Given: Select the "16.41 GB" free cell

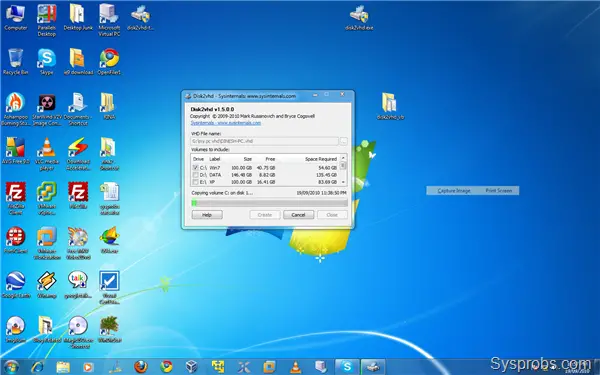Looking at the screenshot, I should coord(266,182).
